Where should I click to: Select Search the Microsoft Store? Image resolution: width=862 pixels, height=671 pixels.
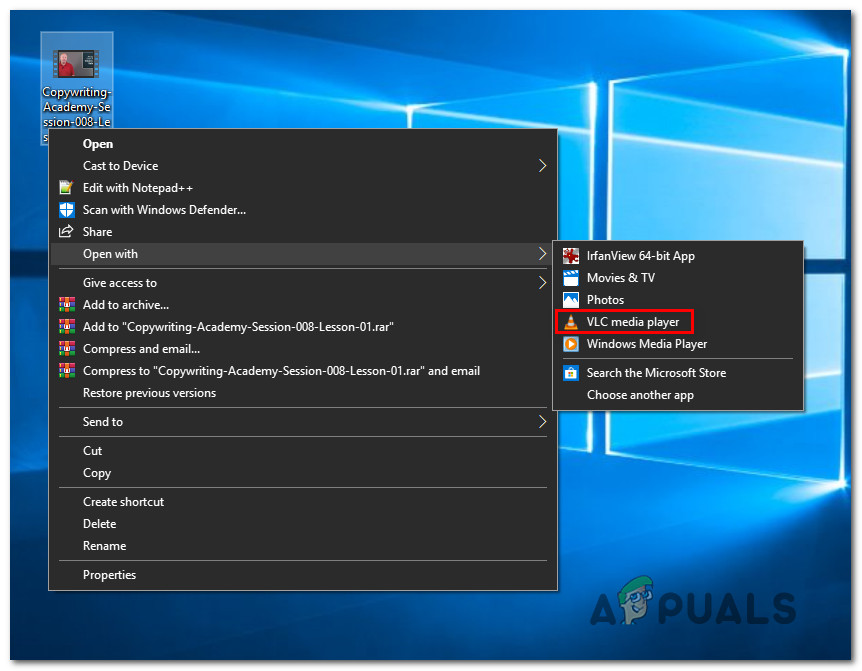click(x=678, y=373)
